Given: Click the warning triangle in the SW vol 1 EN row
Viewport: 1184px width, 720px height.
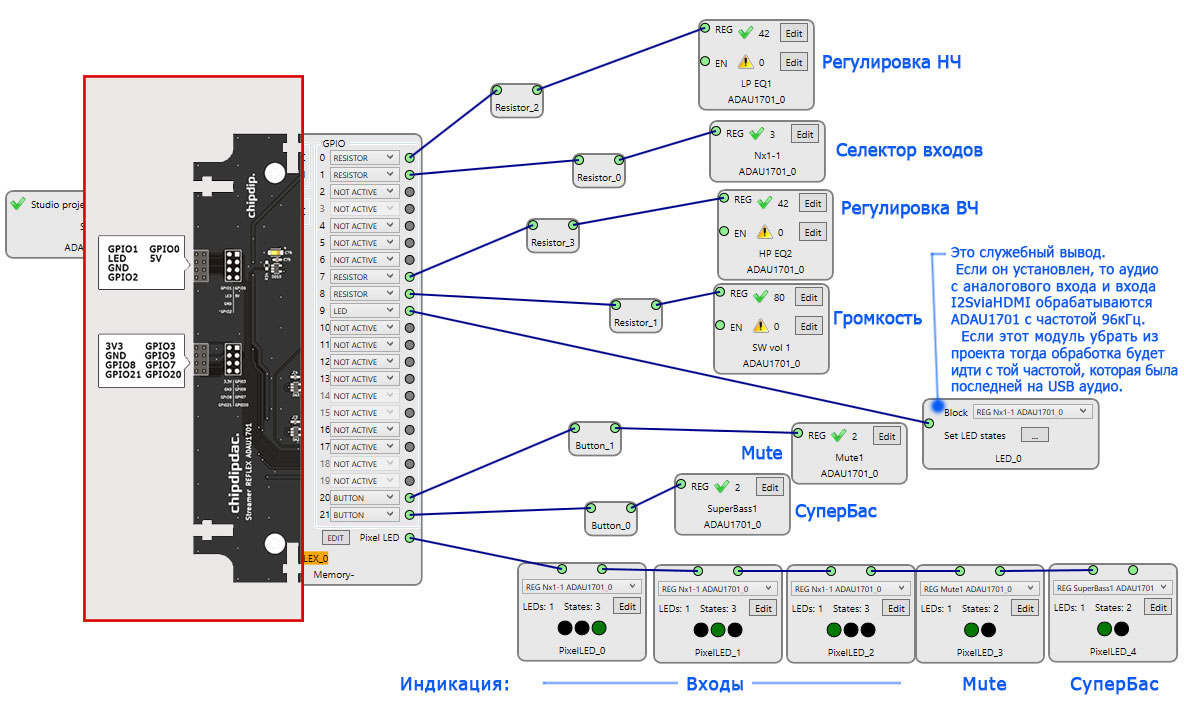Looking at the screenshot, I should pos(762,327).
